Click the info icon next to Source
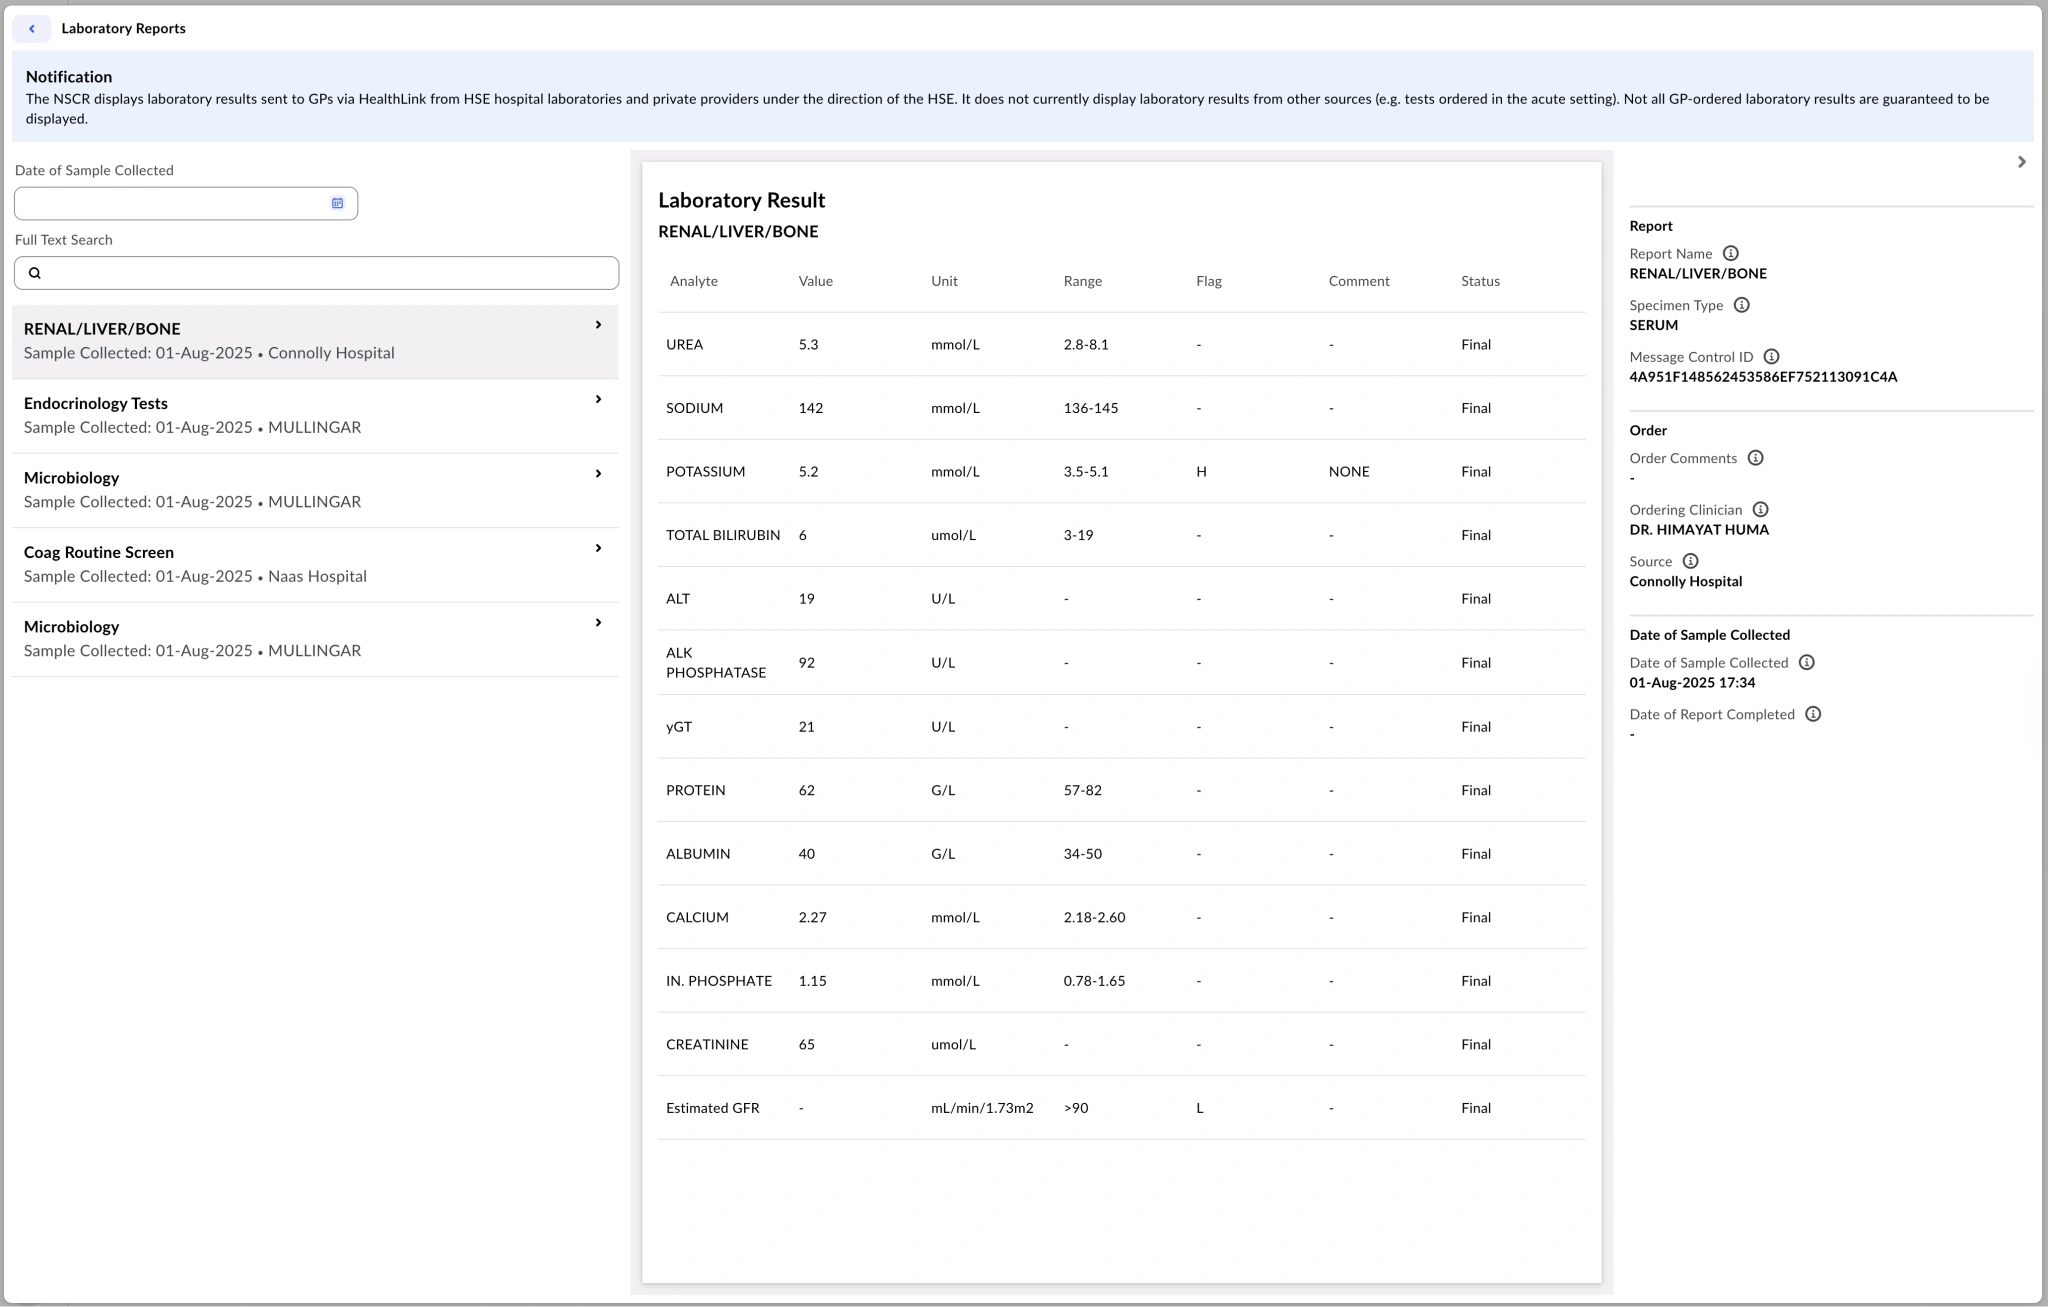 [x=1691, y=561]
